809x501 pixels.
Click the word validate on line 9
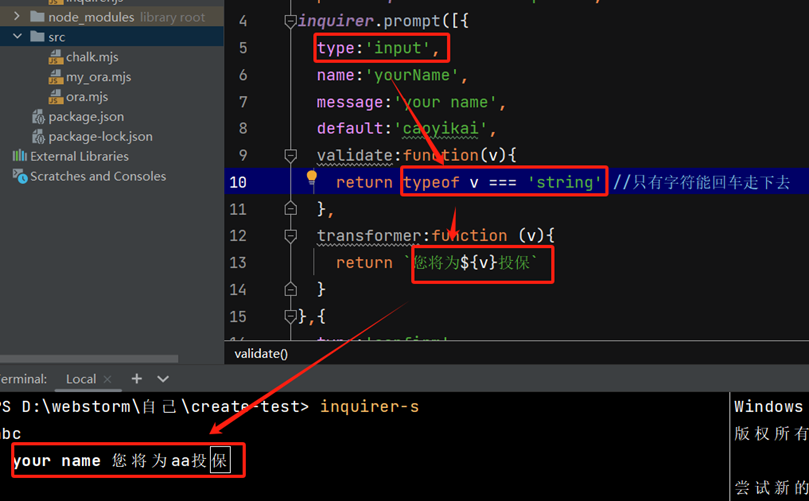354,155
